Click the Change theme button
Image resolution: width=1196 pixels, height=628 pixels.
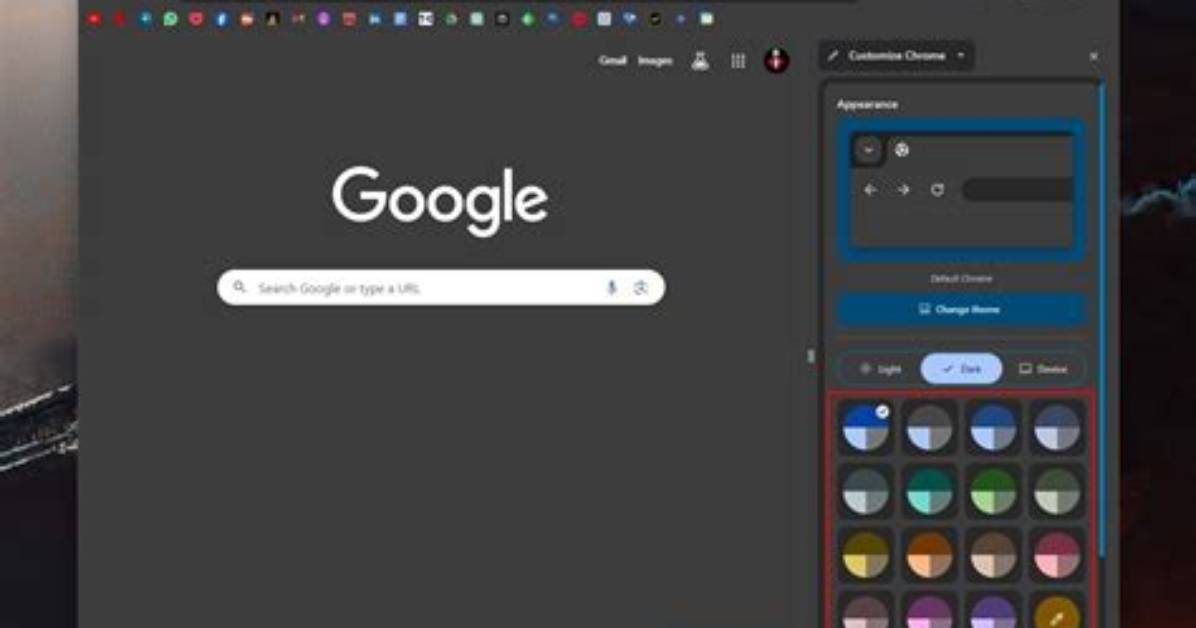(961, 310)
